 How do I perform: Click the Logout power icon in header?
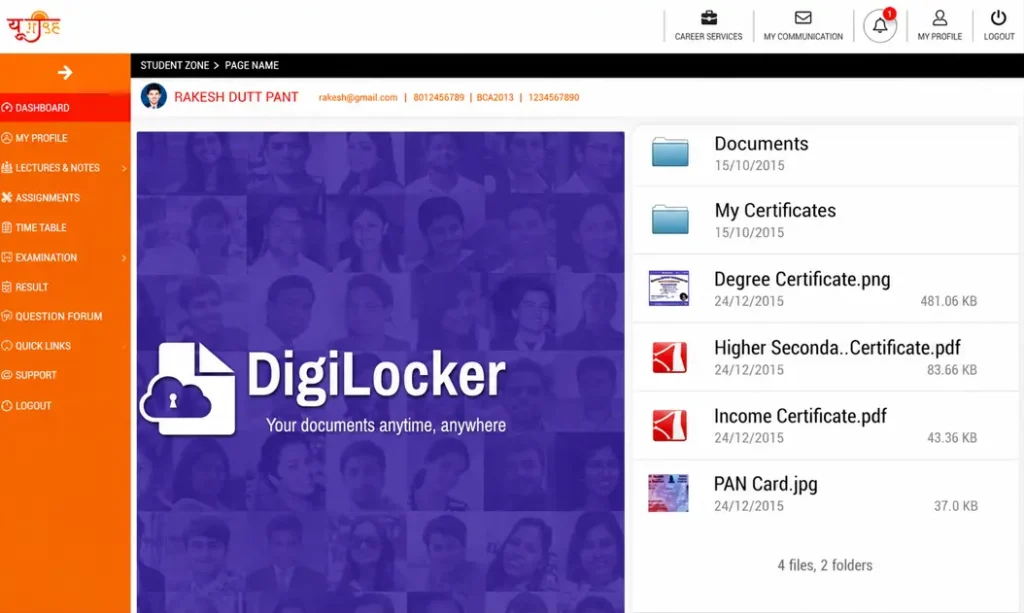pyautogui.click(x=999, y=18)
